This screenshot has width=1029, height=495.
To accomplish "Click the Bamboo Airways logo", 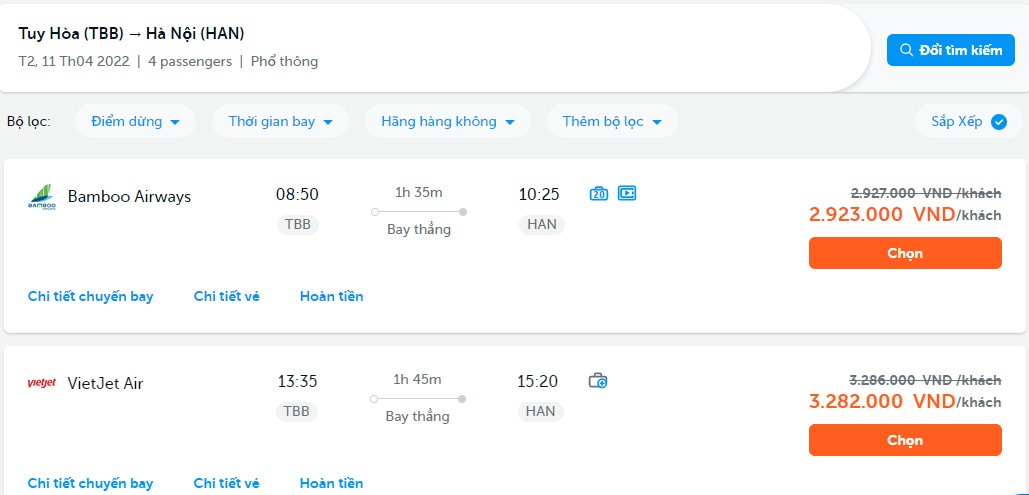I will [x=42, y=197].
